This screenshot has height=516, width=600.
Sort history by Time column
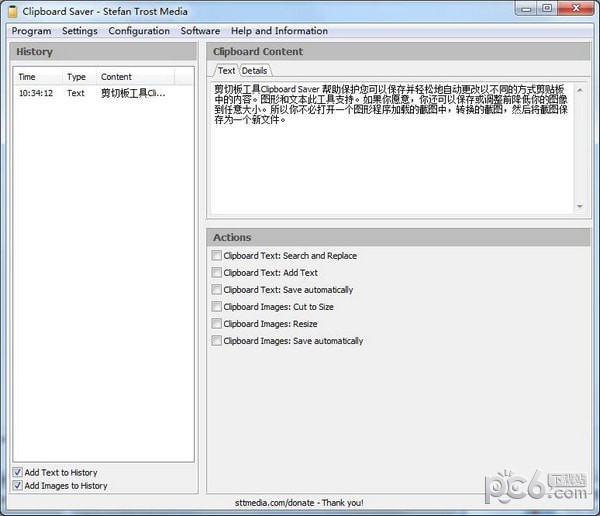coord(38,77)
